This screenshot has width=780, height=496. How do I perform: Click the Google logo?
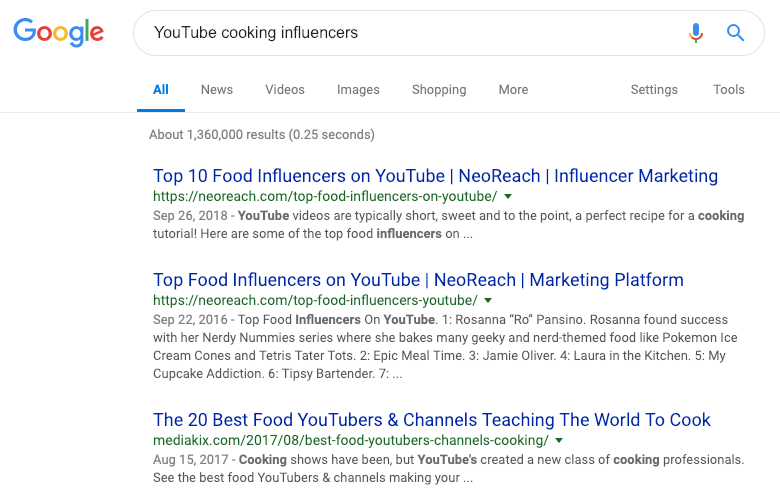[58, 32]
